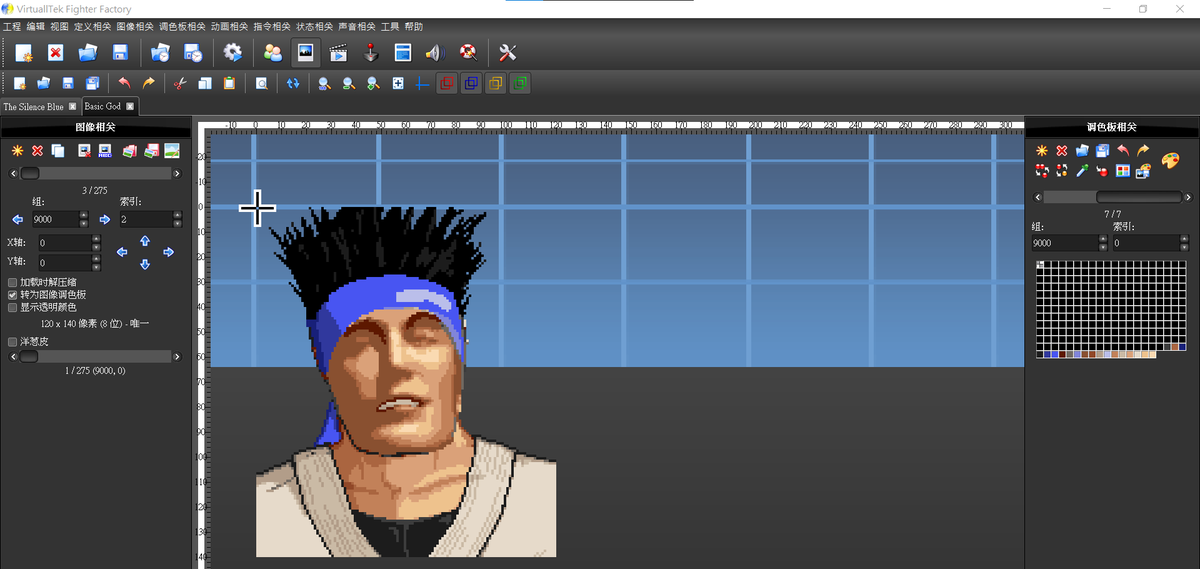Click the gear run settings icon

(x=233, y=53)
